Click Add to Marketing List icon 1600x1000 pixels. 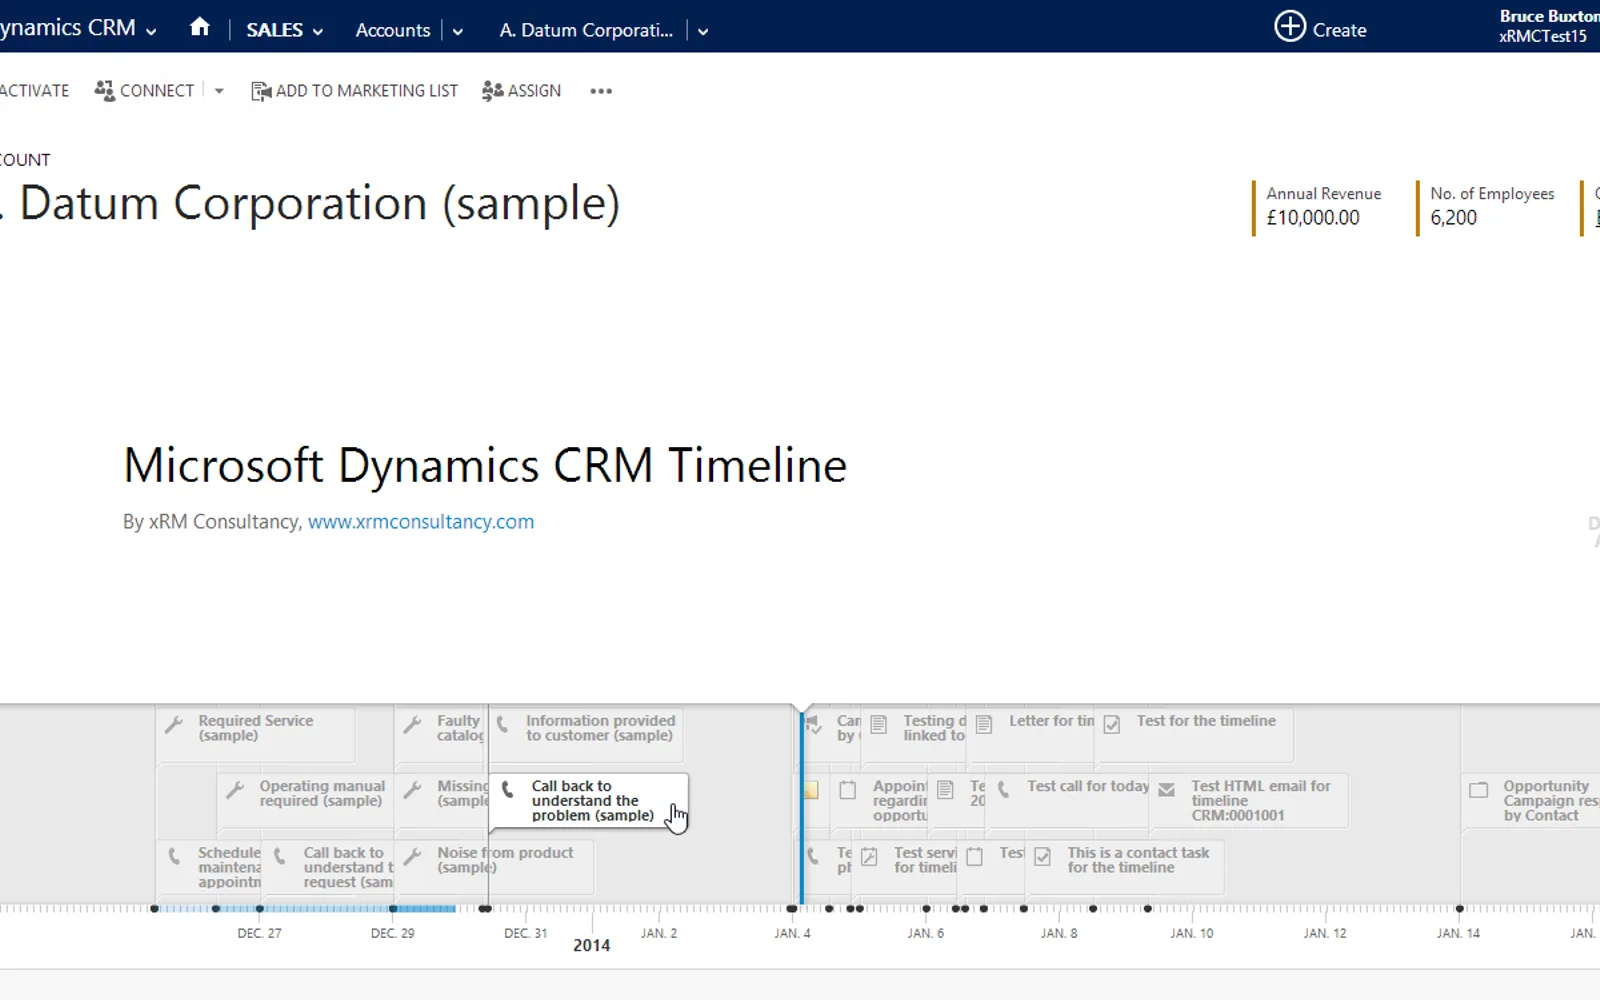(261, 91)
